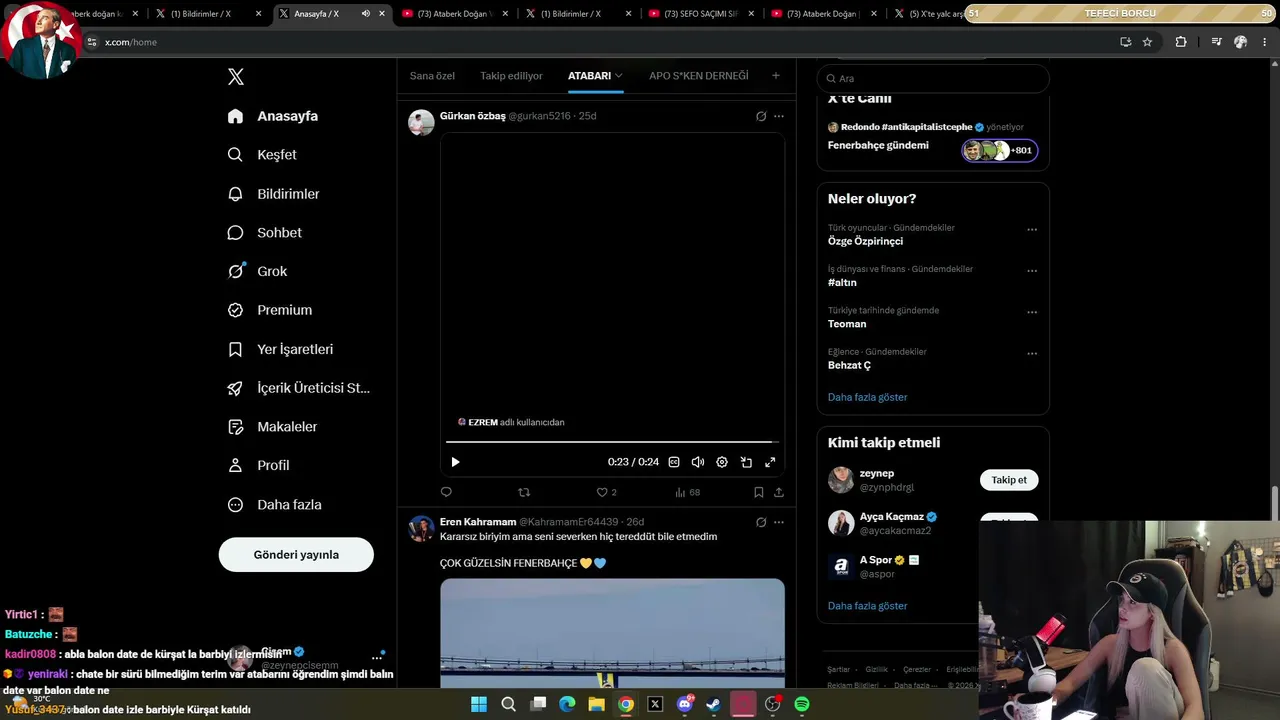Switch to the Sana özel tab
This screenshot has height=720, width=1280.
(432, 76)
